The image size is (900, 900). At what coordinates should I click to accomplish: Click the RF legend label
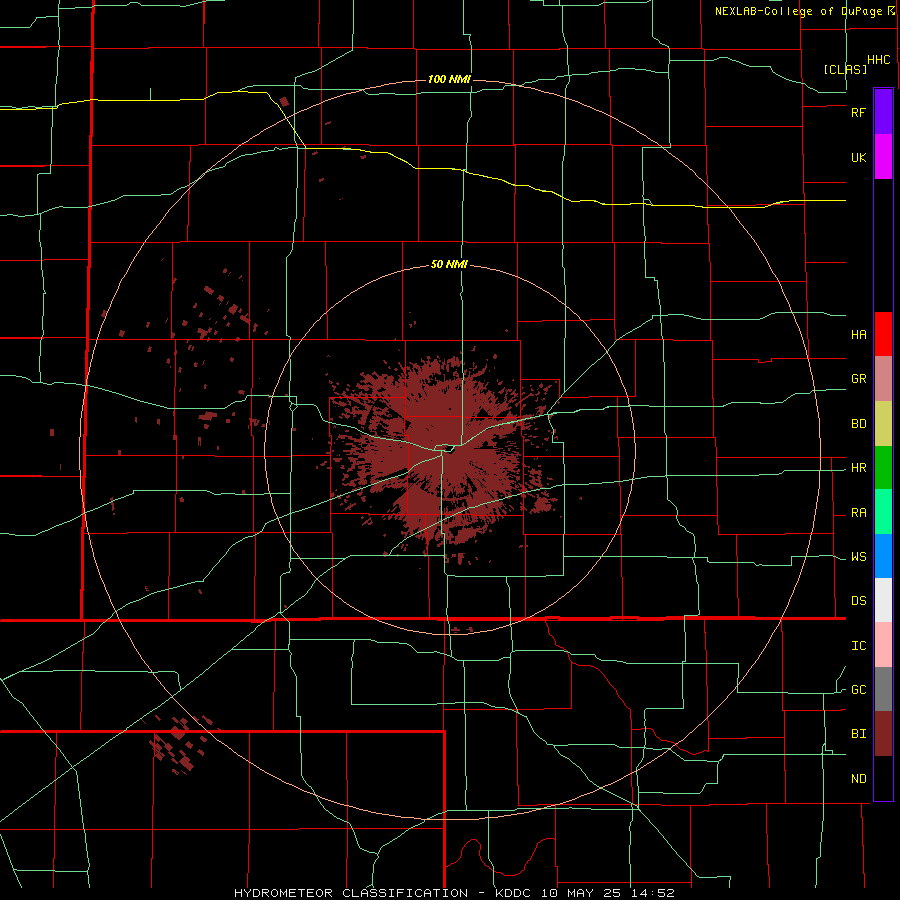point(858,112)
